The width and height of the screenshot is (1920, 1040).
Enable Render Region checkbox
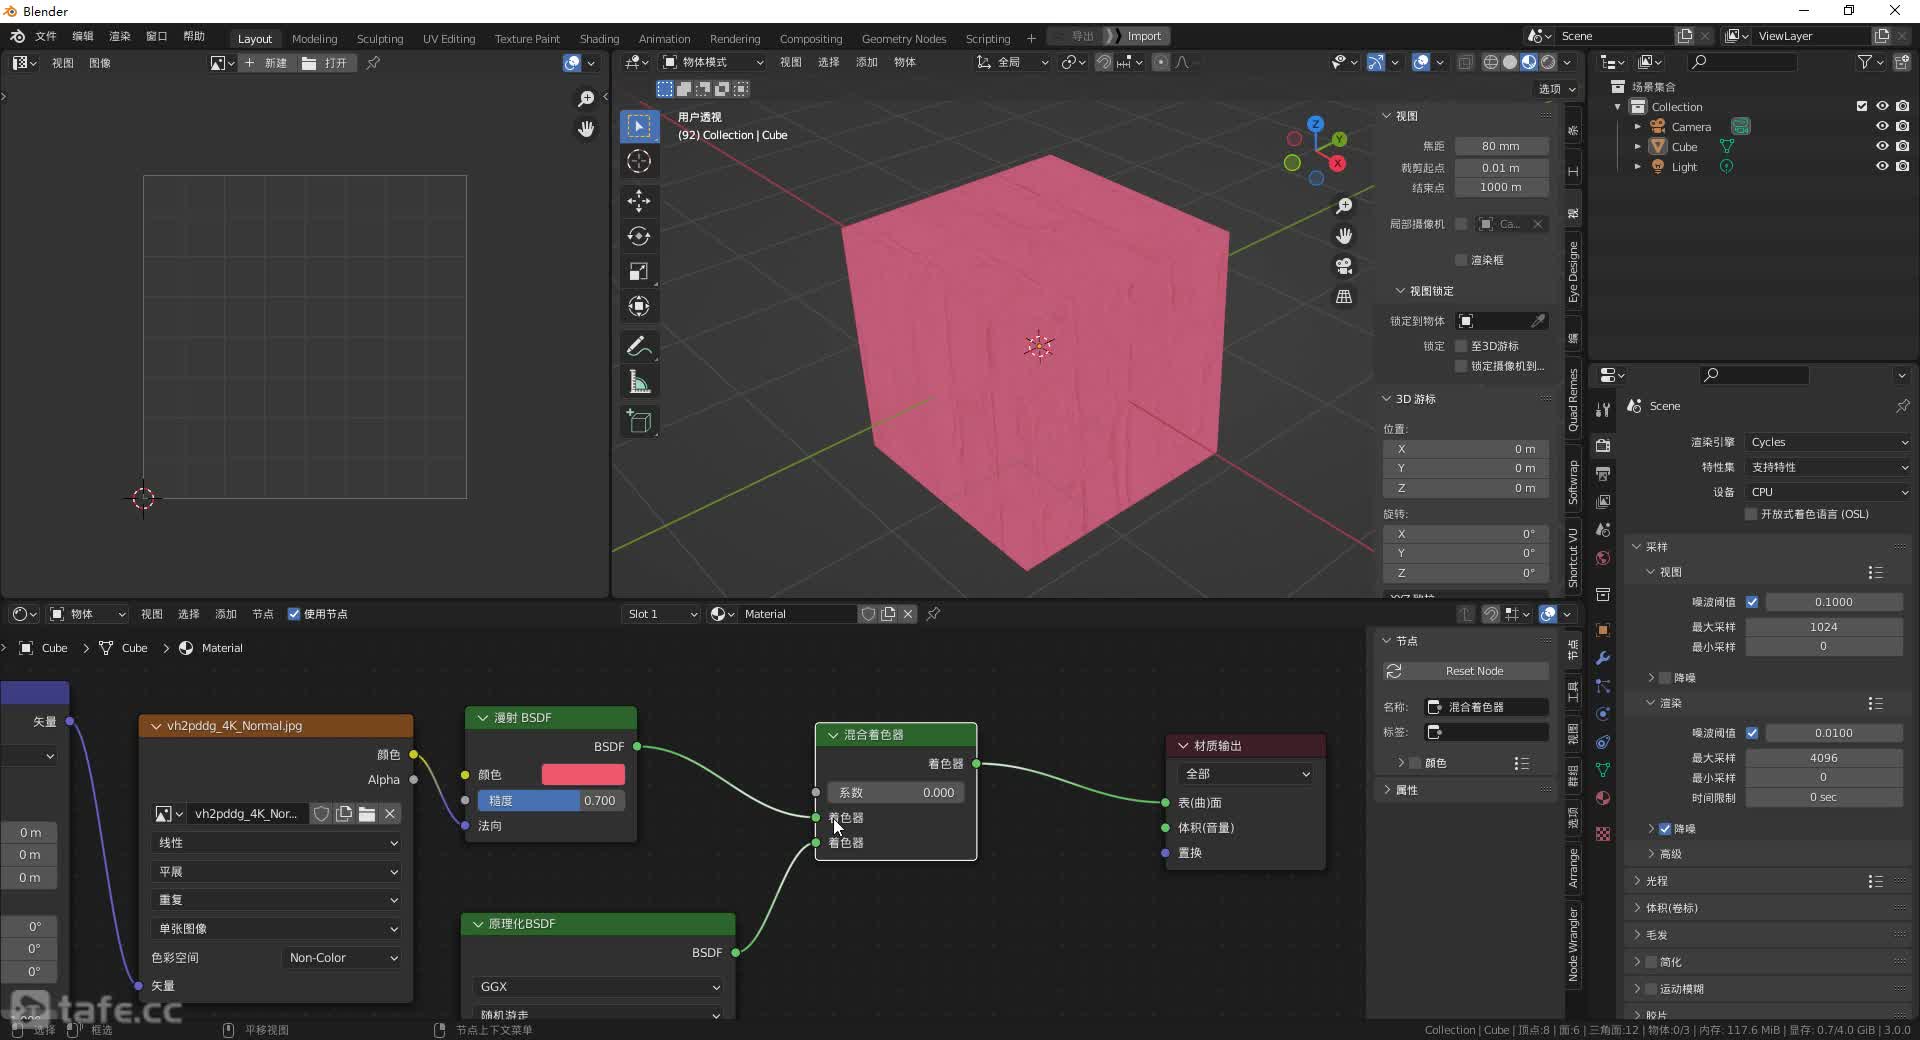coord(1461,260)
